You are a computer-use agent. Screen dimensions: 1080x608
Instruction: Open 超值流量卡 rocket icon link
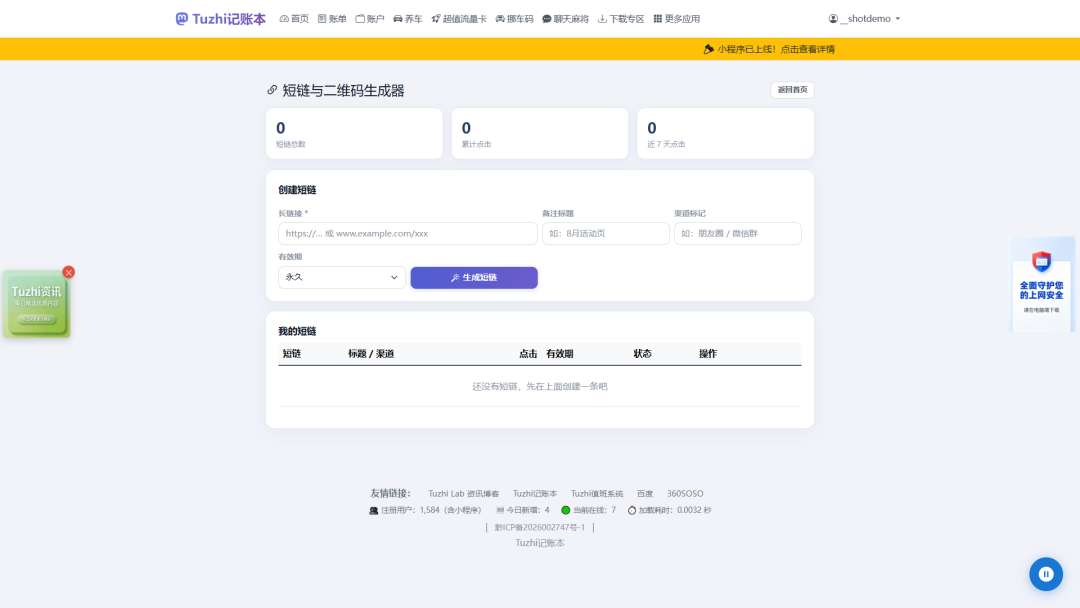tap(459, 19)
